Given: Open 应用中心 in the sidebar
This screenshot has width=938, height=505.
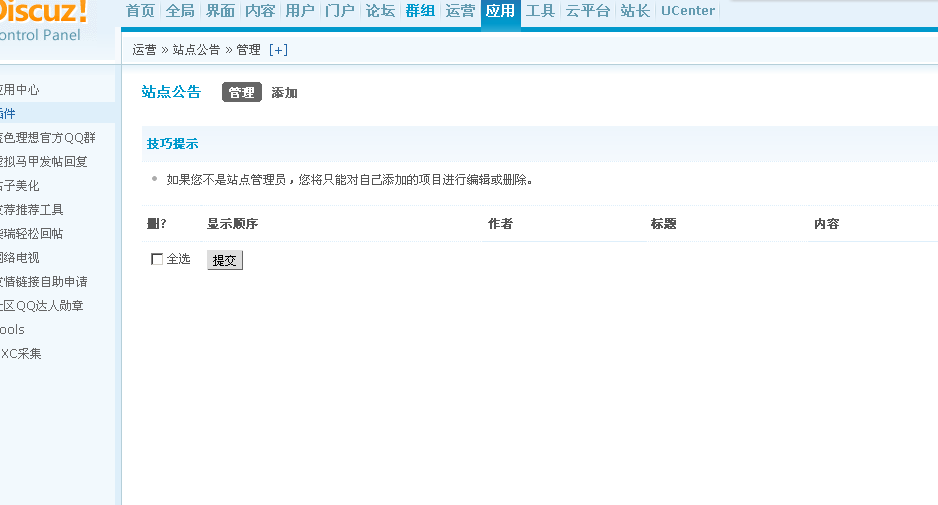Looking at the screenshot, I should click(x=20, y=90).
